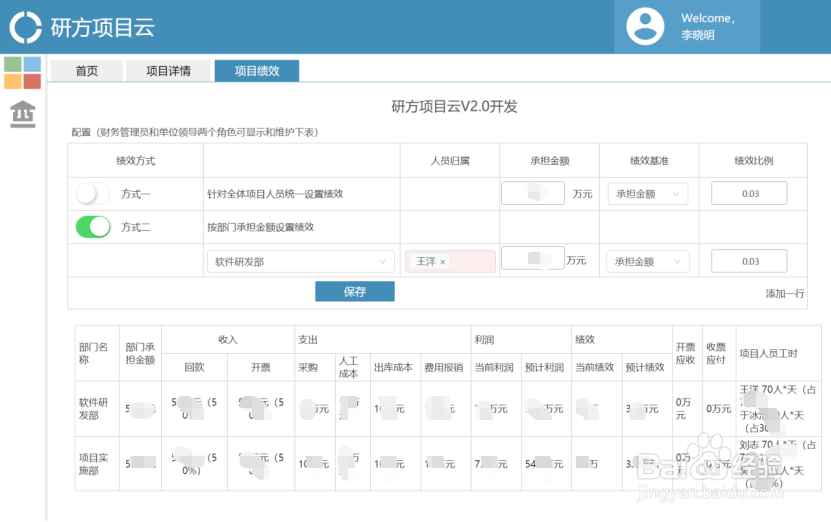This screenshot has width=831, height=522.
Task: Open the user avatar profile icon
Action: pos(645,26)
